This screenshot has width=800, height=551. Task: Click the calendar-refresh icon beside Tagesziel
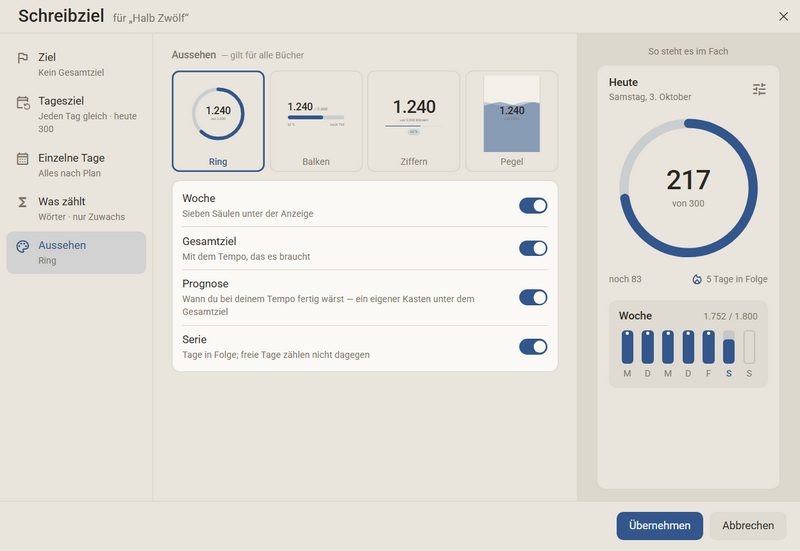pos(23,103)
